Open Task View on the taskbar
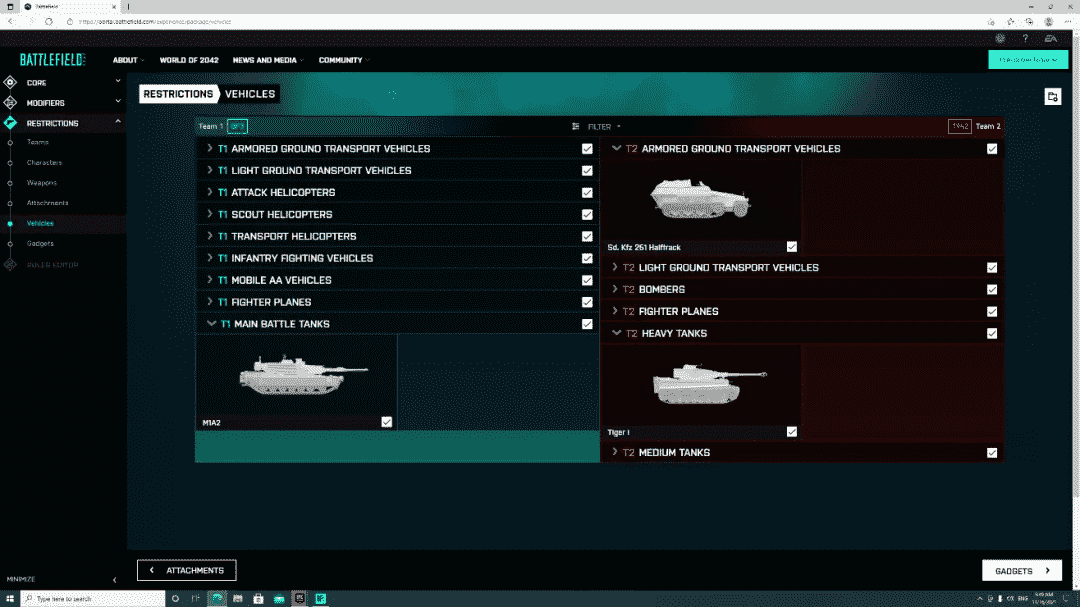 point(196,599)
